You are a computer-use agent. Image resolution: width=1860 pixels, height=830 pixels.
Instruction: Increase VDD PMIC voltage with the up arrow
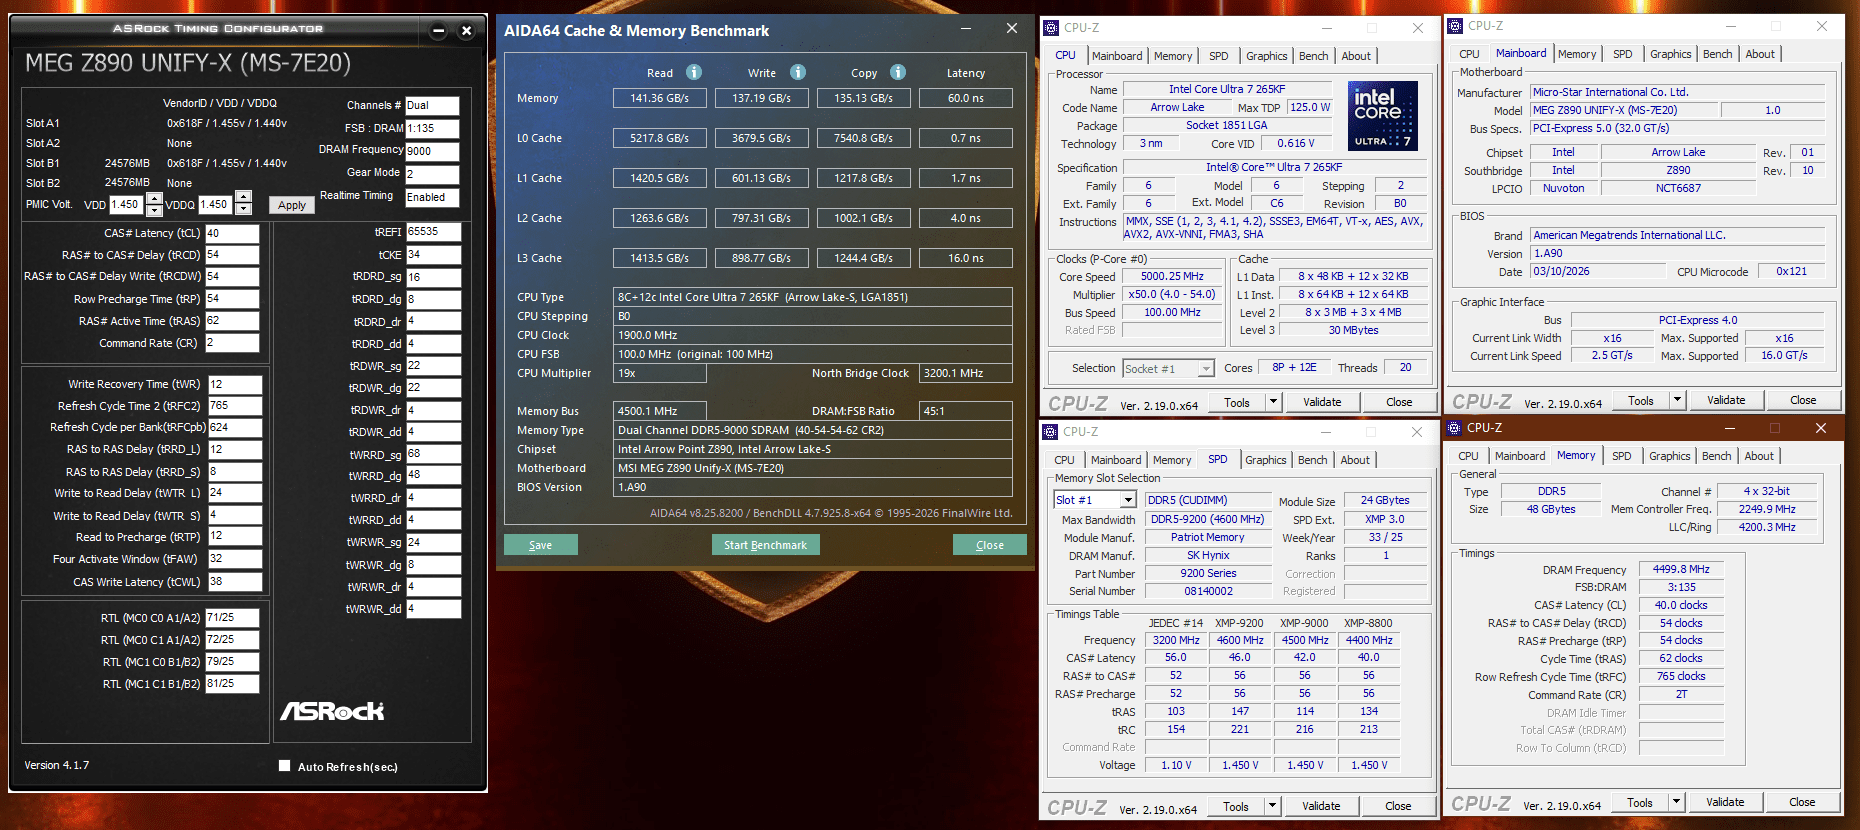pyautogui.click(x=154, y=198)
